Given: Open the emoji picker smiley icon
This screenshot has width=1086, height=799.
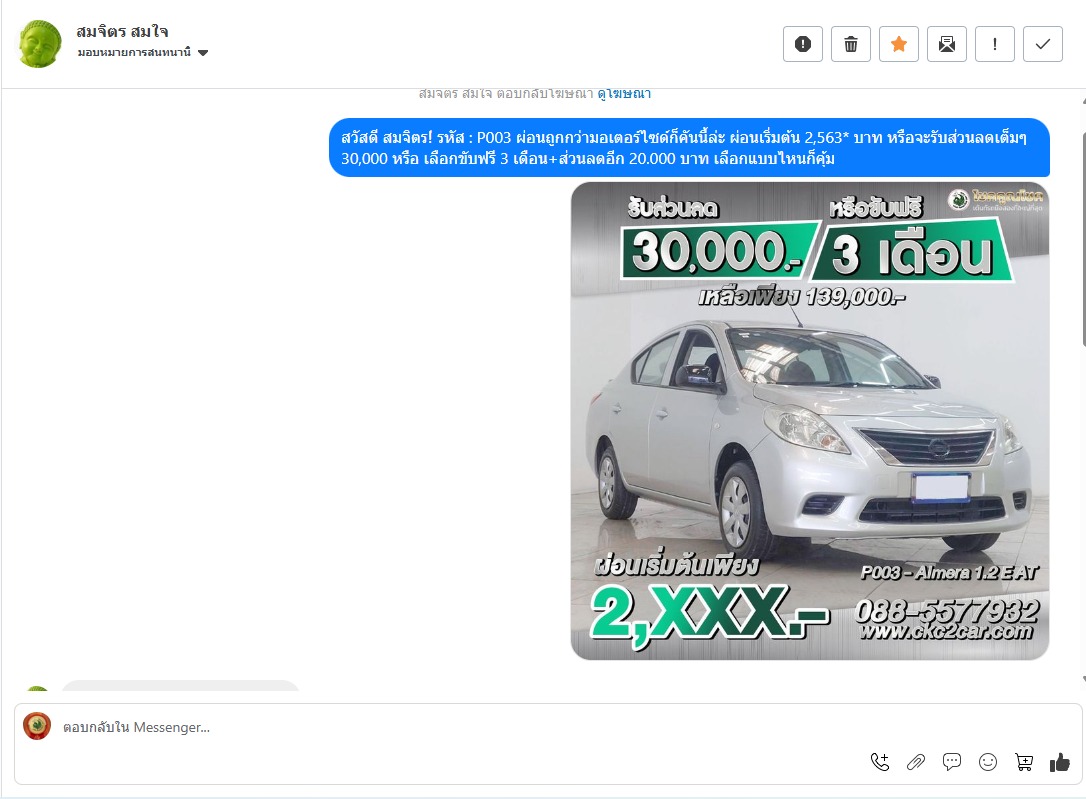Looking at the screenshot, I should coord(988,762).
